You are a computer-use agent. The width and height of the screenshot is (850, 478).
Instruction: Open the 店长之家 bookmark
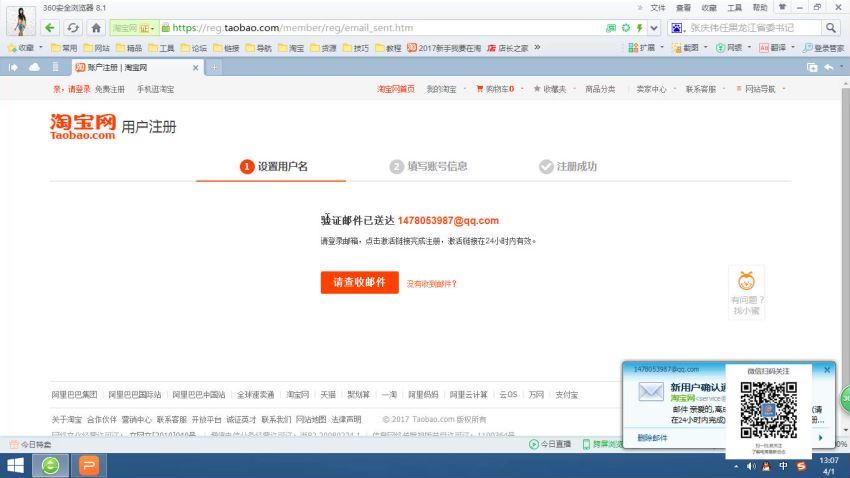tap(507, 48)
